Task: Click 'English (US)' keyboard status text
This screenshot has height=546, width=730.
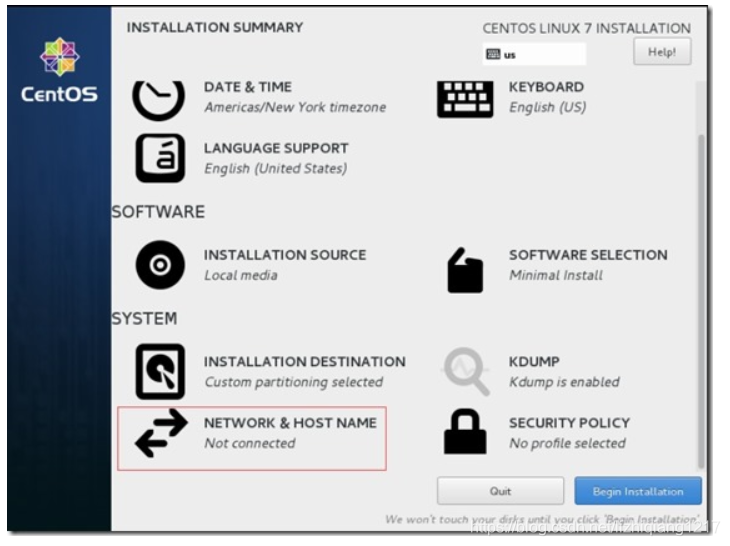Action: [548, 108]
